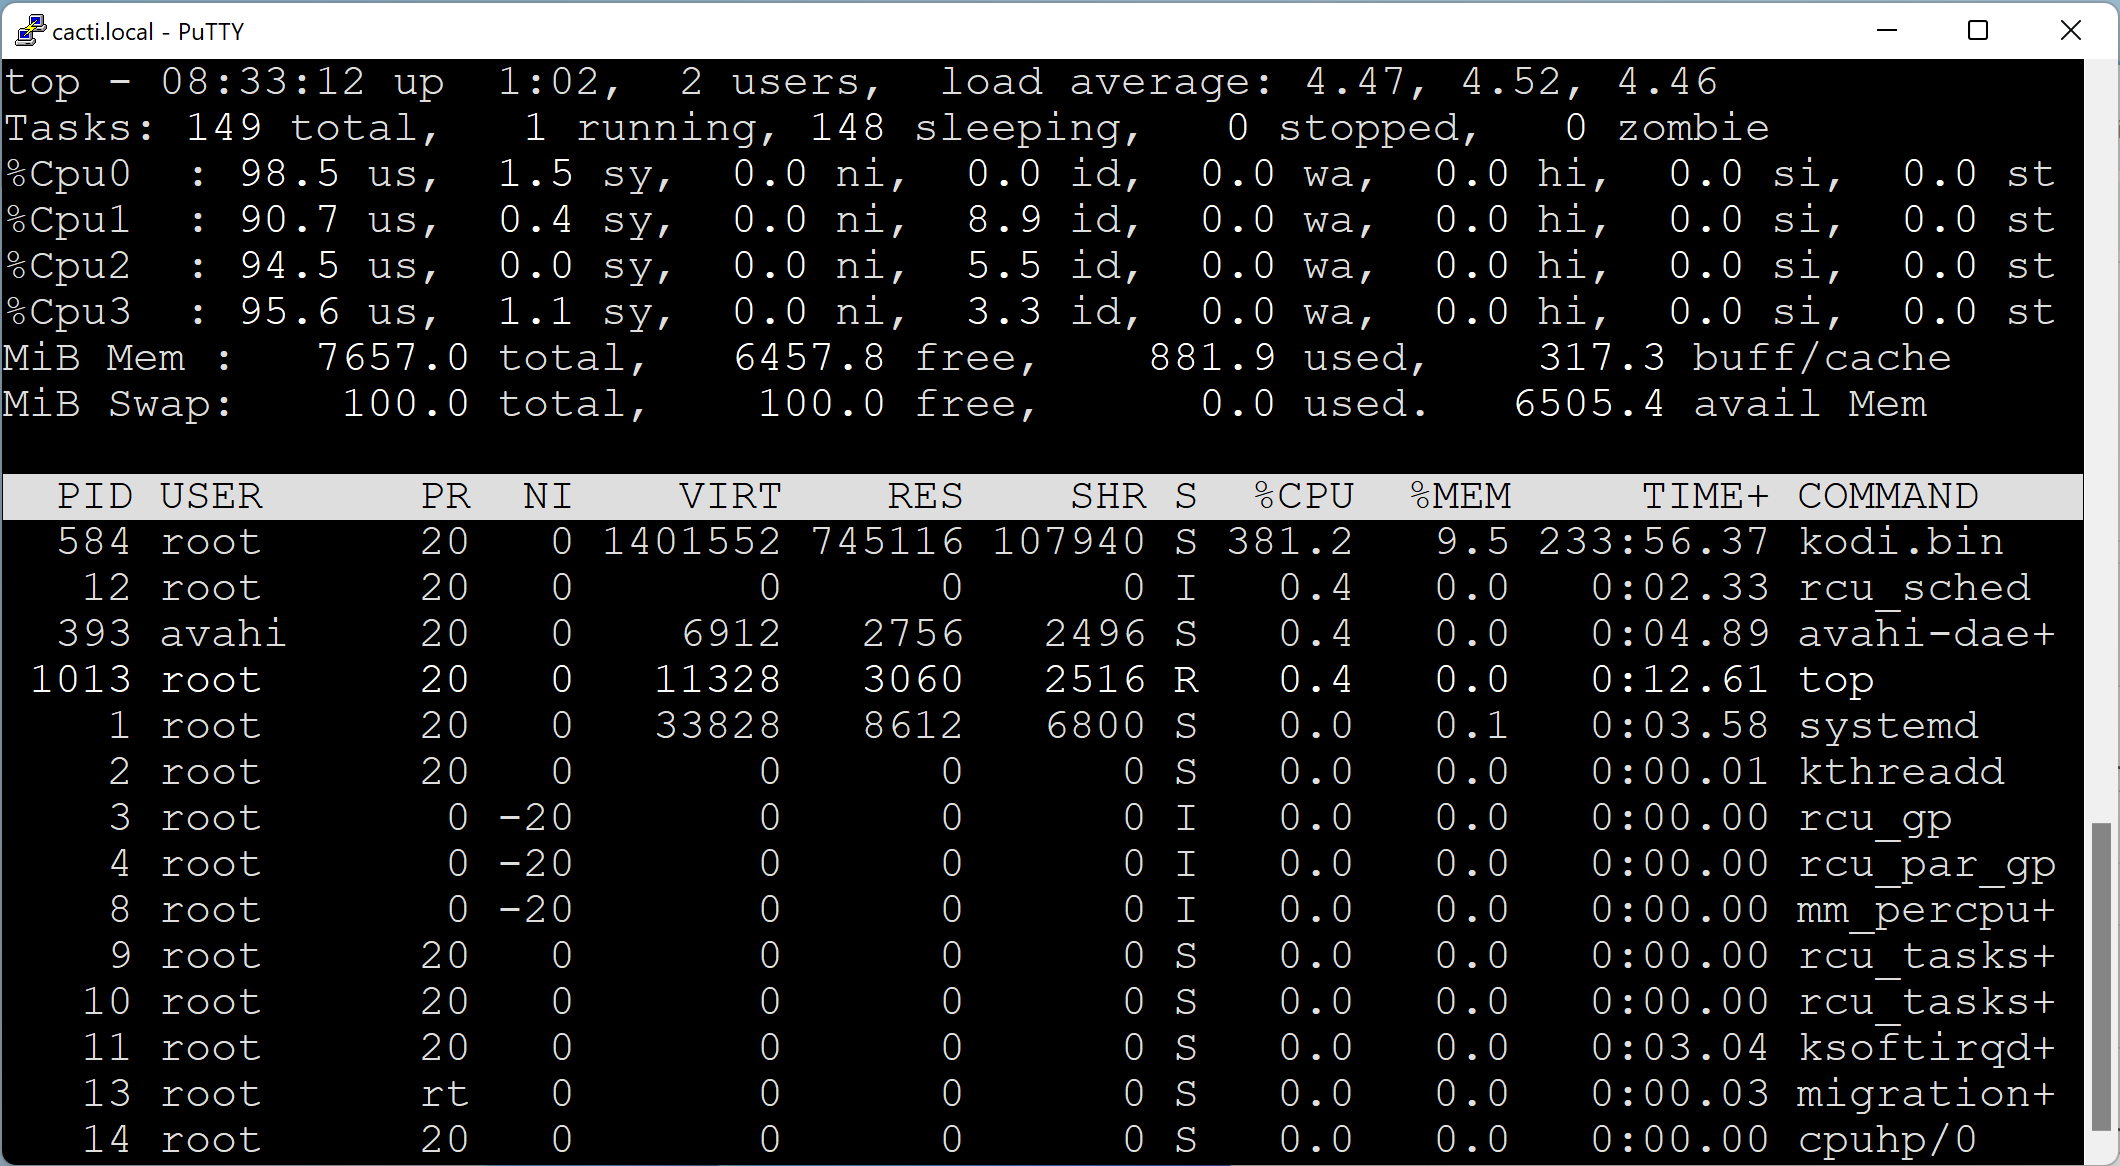The width and height of the screenshot is (2120, 1166).
Task: Click scrollbar track above the thumb
Action: click(x=2101, y=440)
